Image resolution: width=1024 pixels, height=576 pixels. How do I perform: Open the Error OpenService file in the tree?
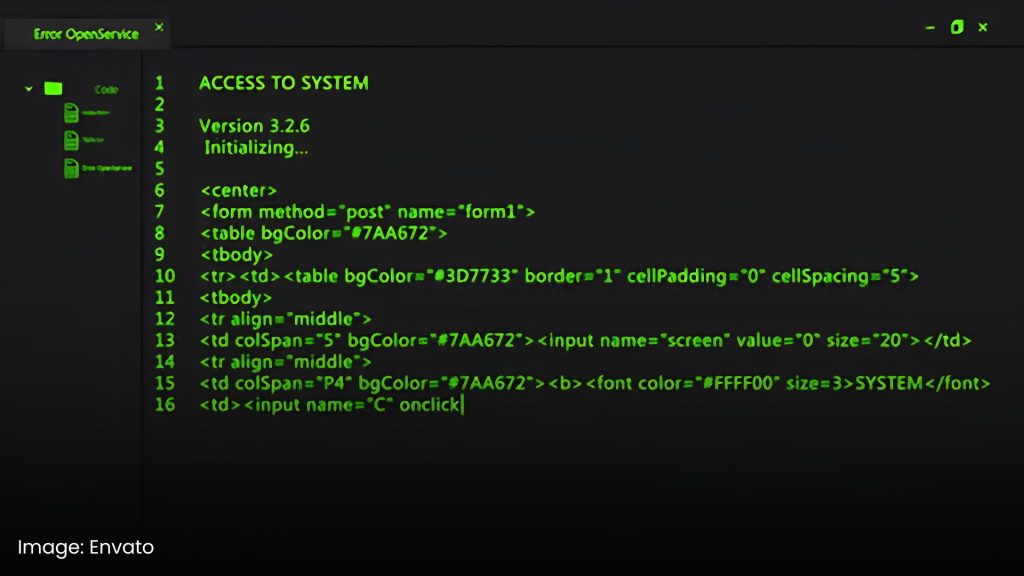(x=107, y=168)
